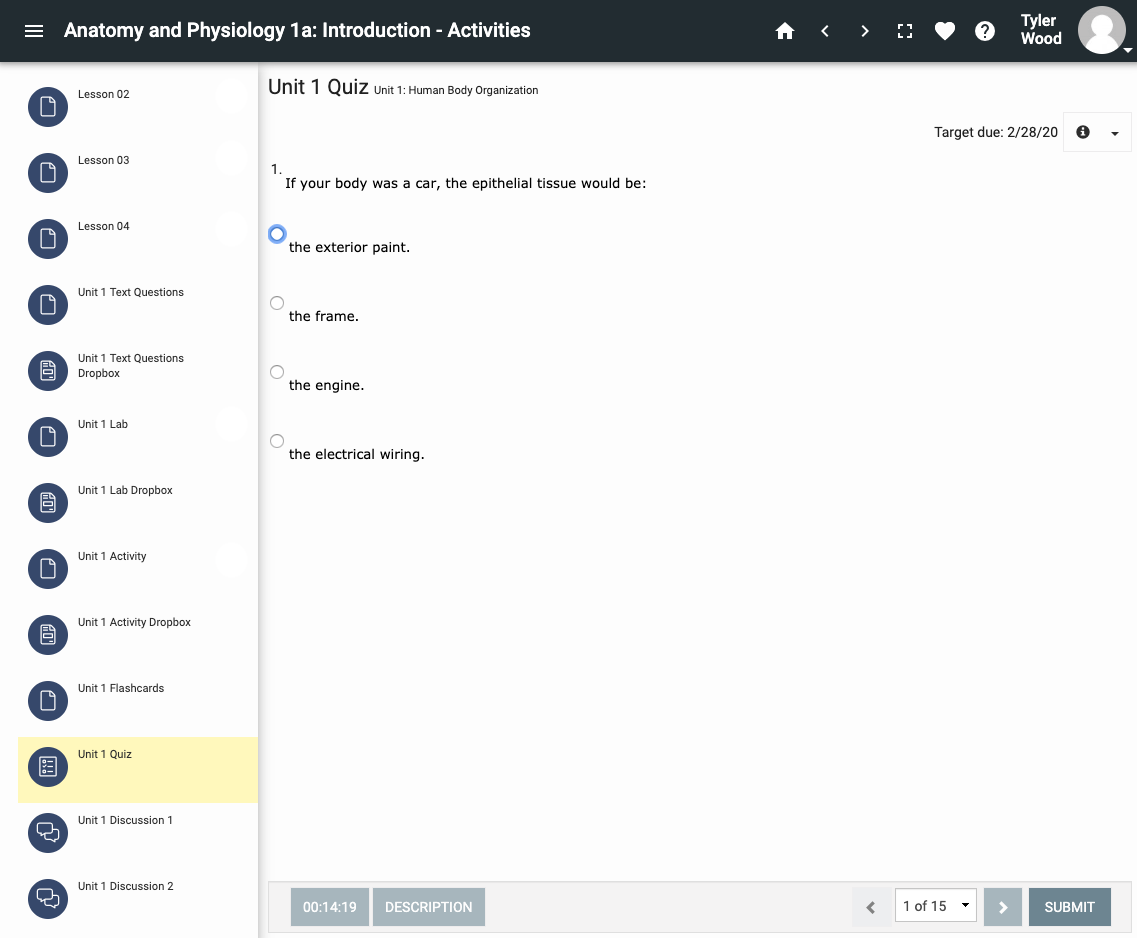Viewport: 1137px width, 938px height.
Task: Go to next quiz question arrow
Action: pyautogui.click(x=1003, y=907)
